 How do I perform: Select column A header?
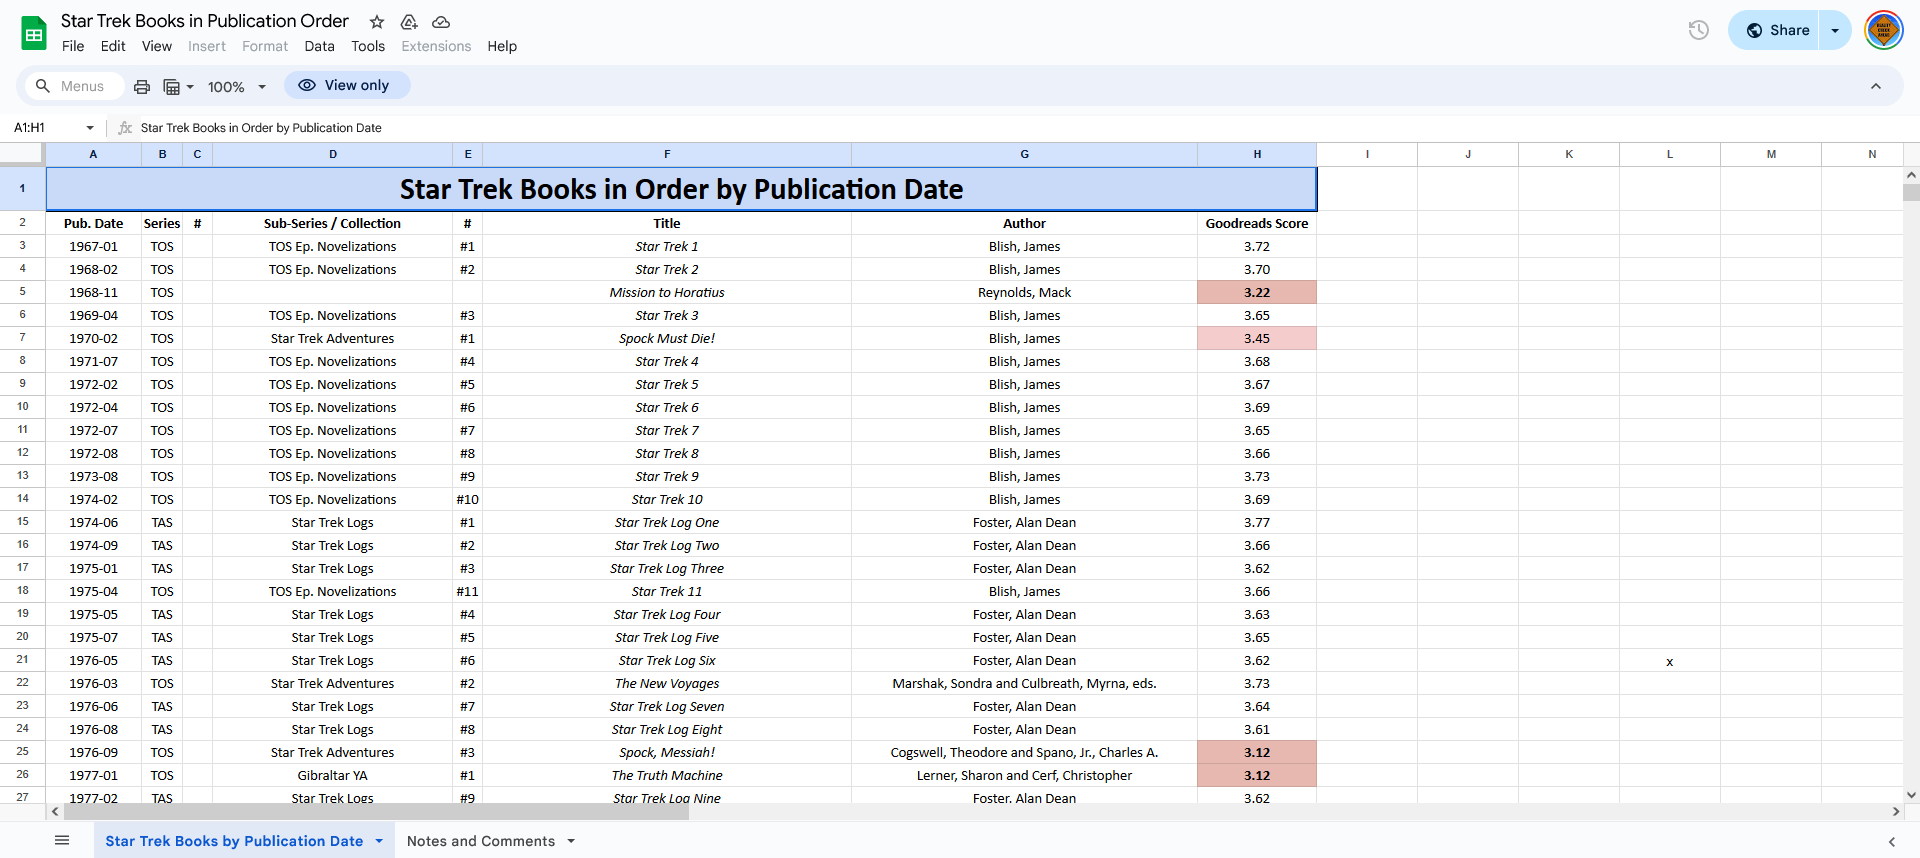click(93, 154)
